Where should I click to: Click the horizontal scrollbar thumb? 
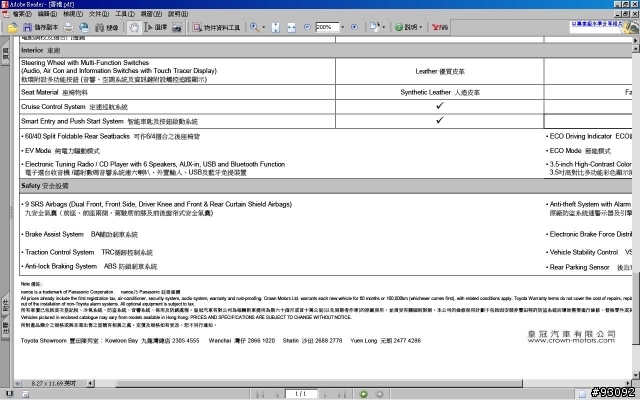pyautogui.click(x=319, y=384)
